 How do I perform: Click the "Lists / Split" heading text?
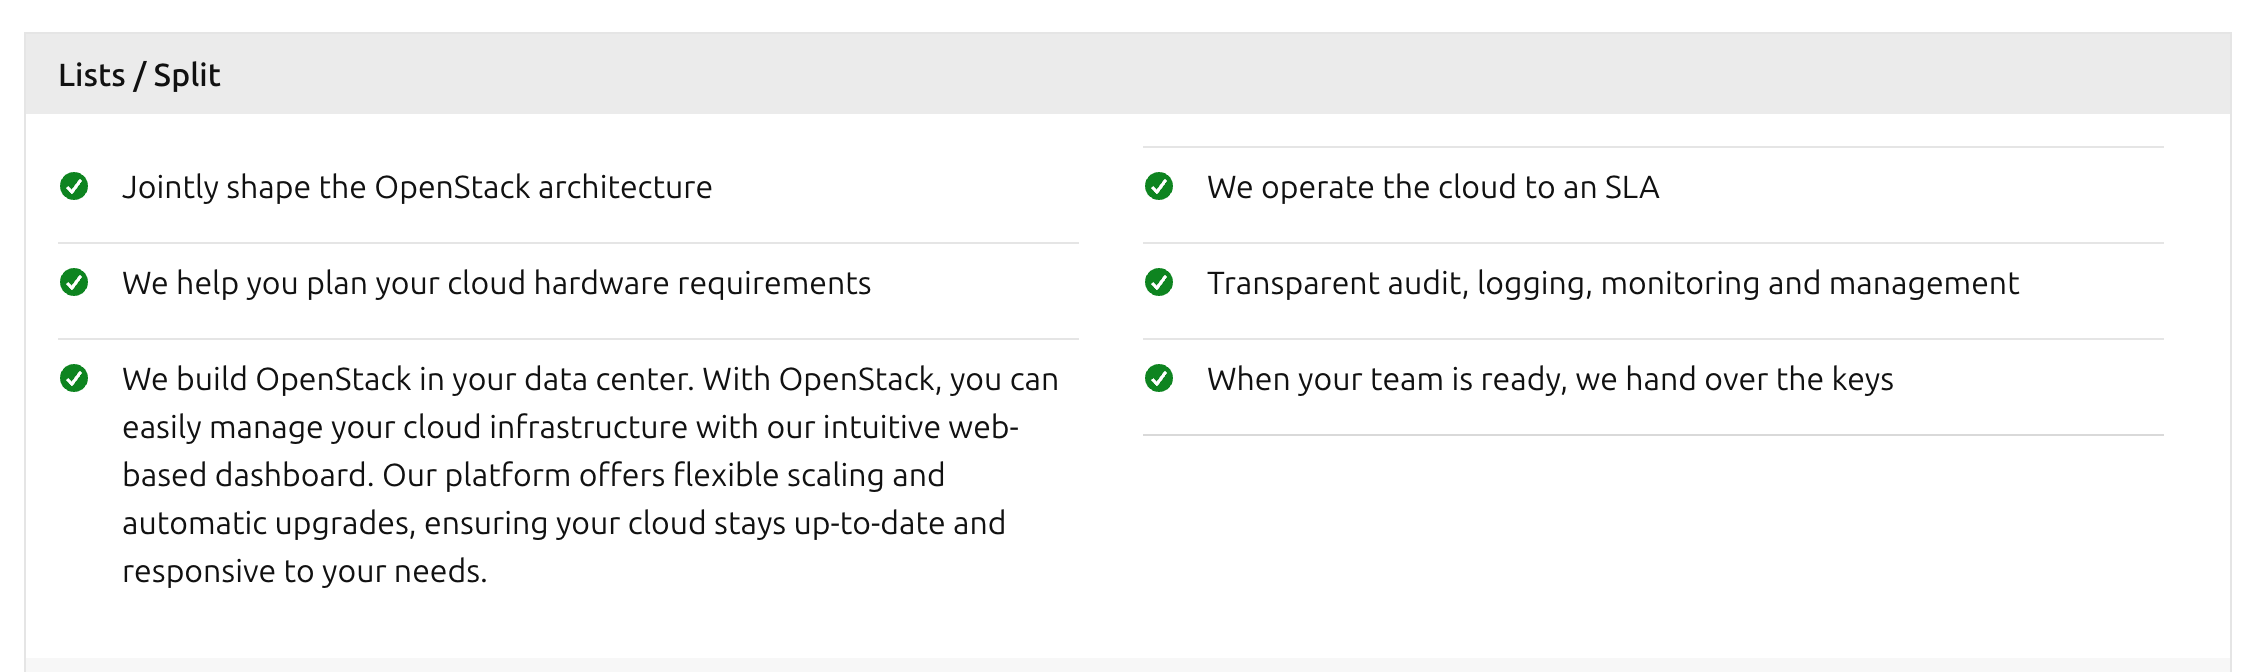pyautogui.click(x=139, y=75)
